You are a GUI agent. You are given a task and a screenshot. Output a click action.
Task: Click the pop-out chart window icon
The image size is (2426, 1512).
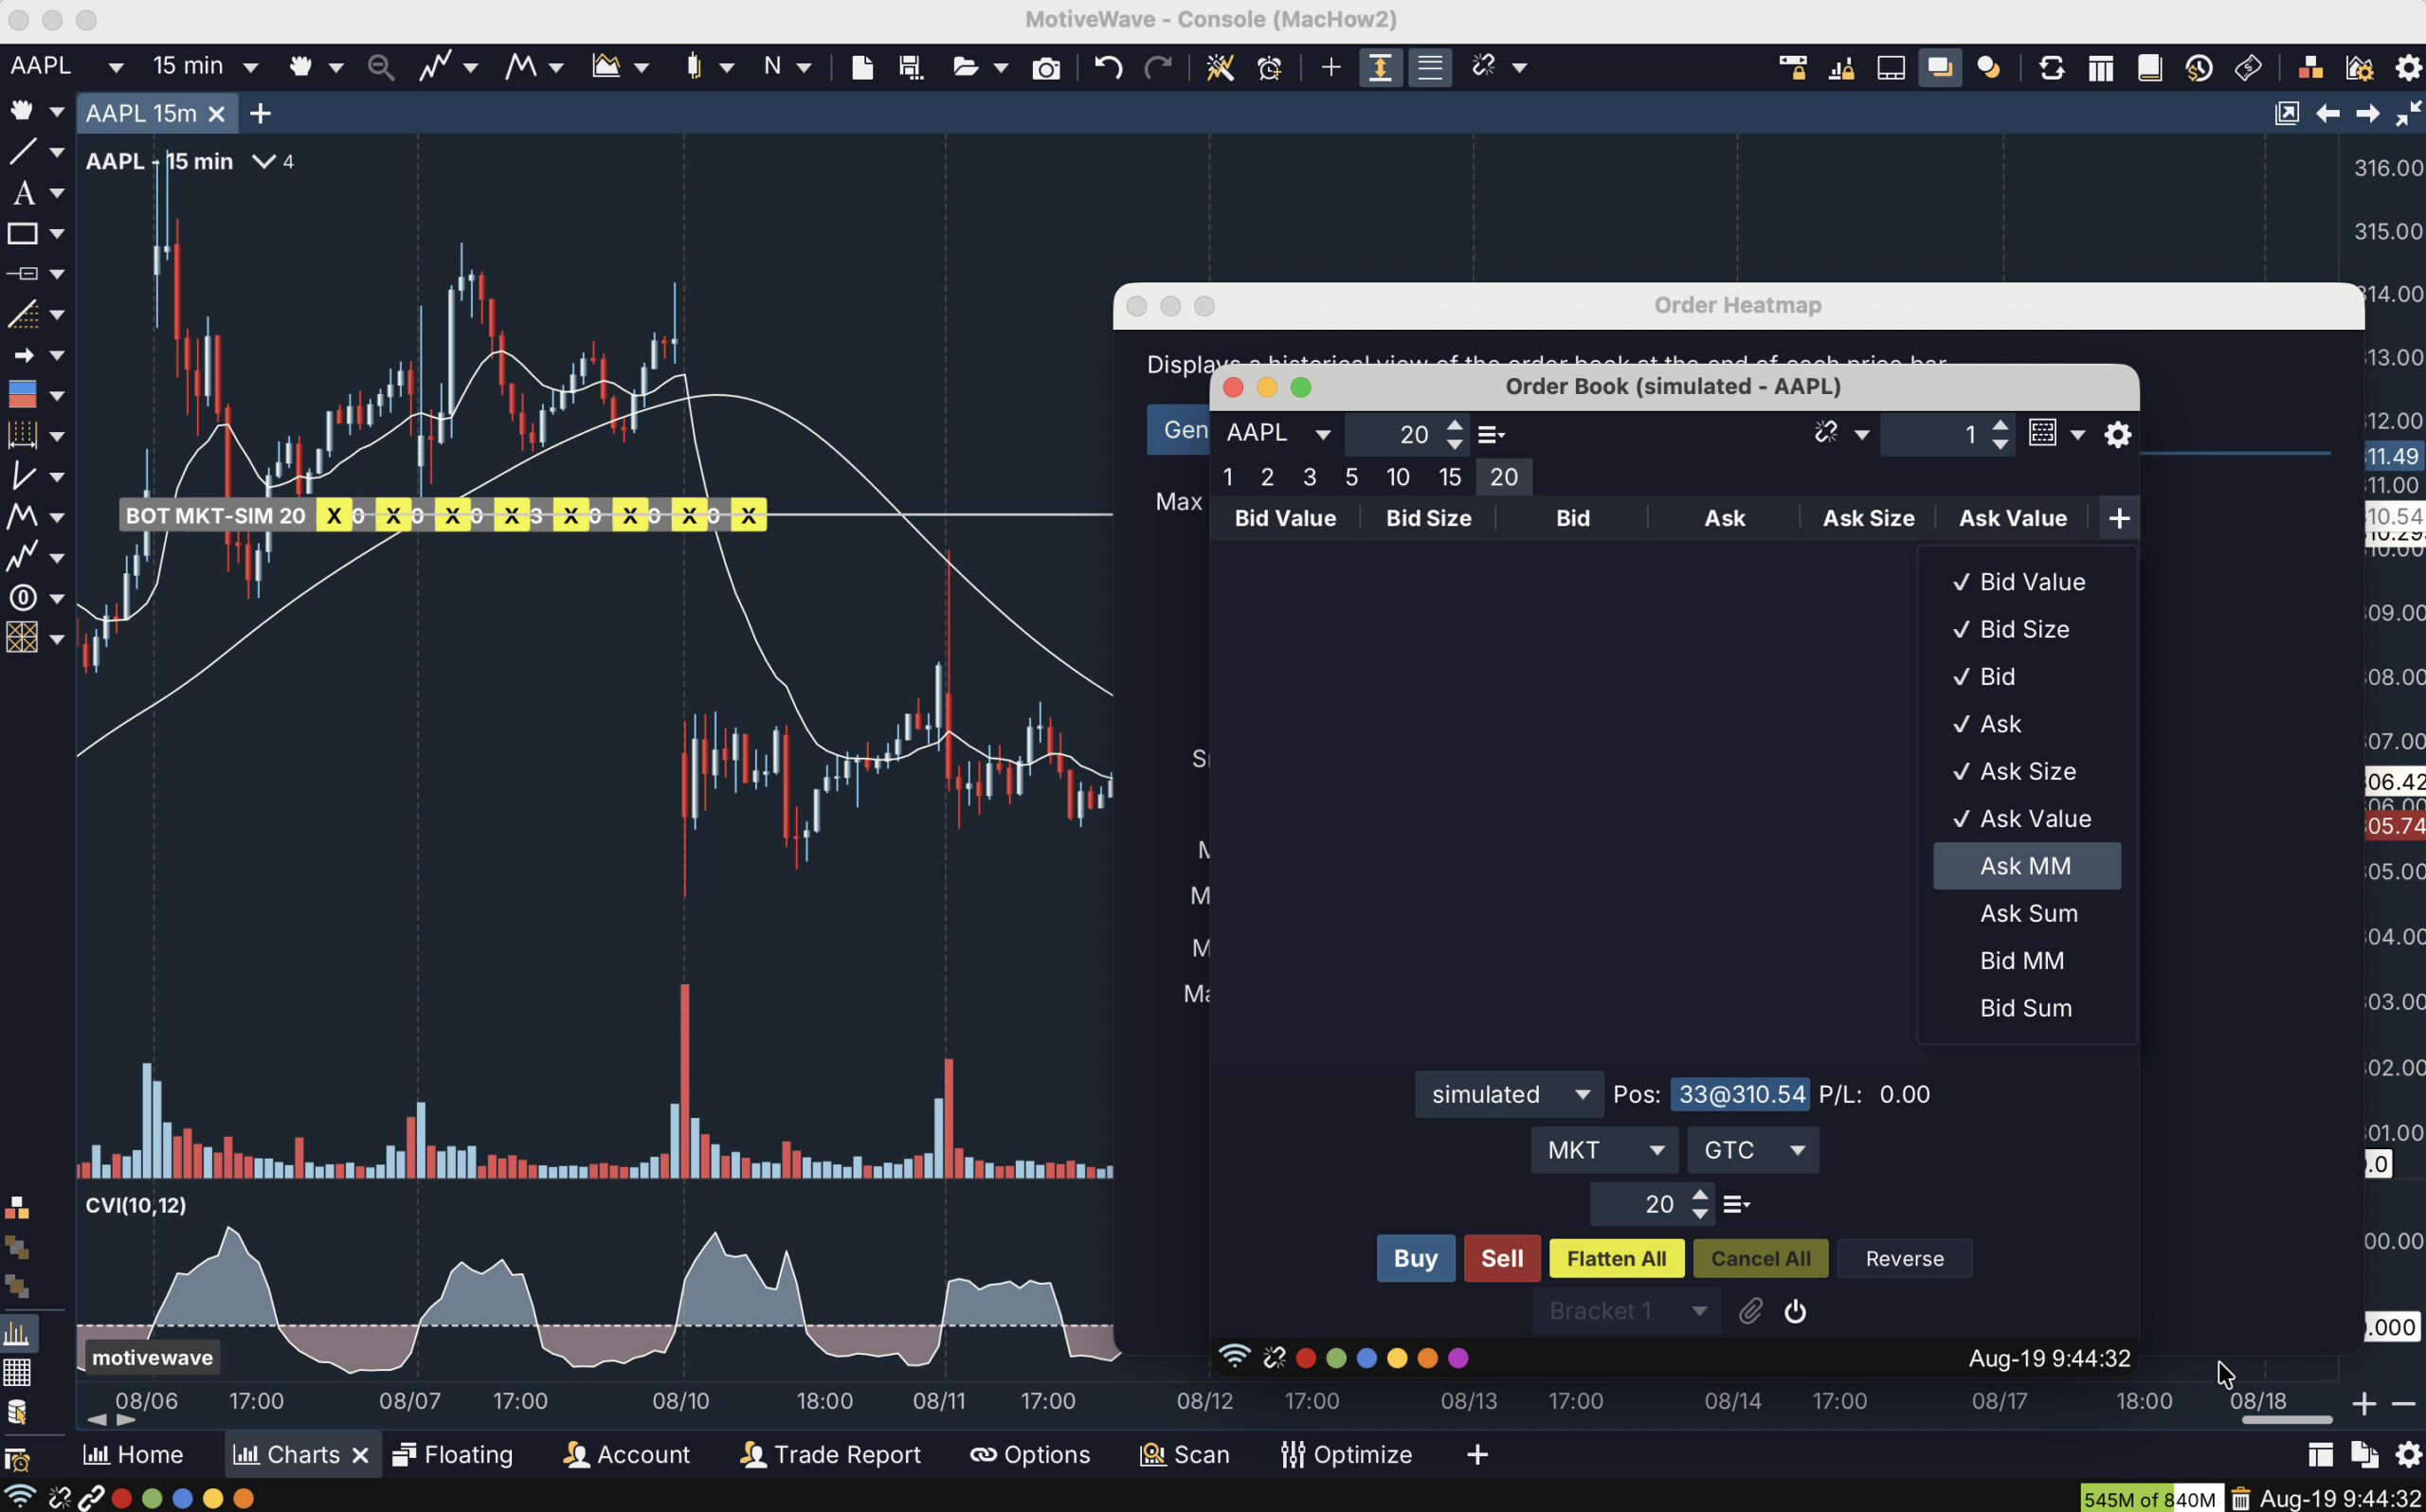2287,113
